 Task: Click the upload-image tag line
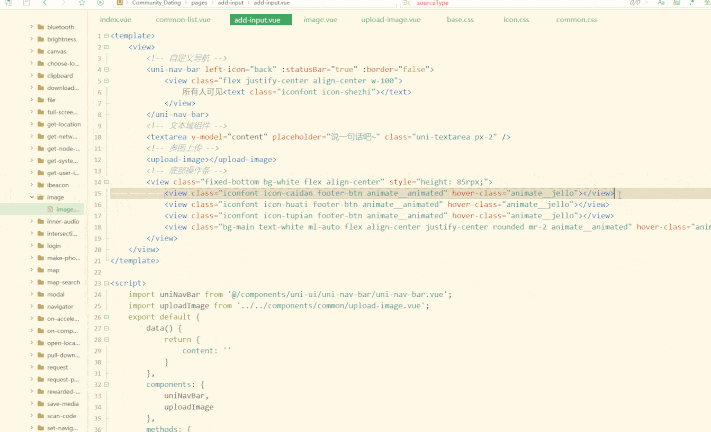(x=211, y=160)
